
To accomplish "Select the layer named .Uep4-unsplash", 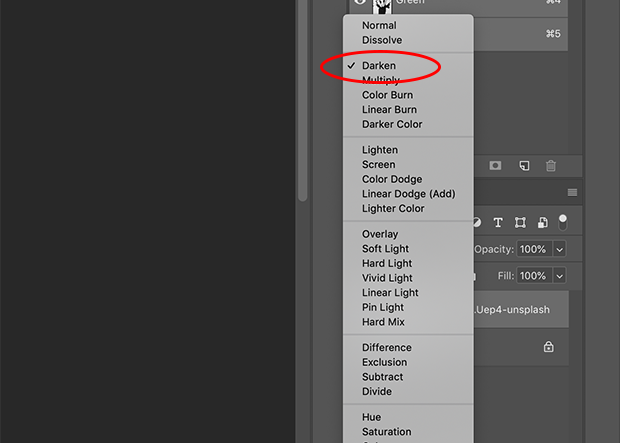I will tap(521, 309).
